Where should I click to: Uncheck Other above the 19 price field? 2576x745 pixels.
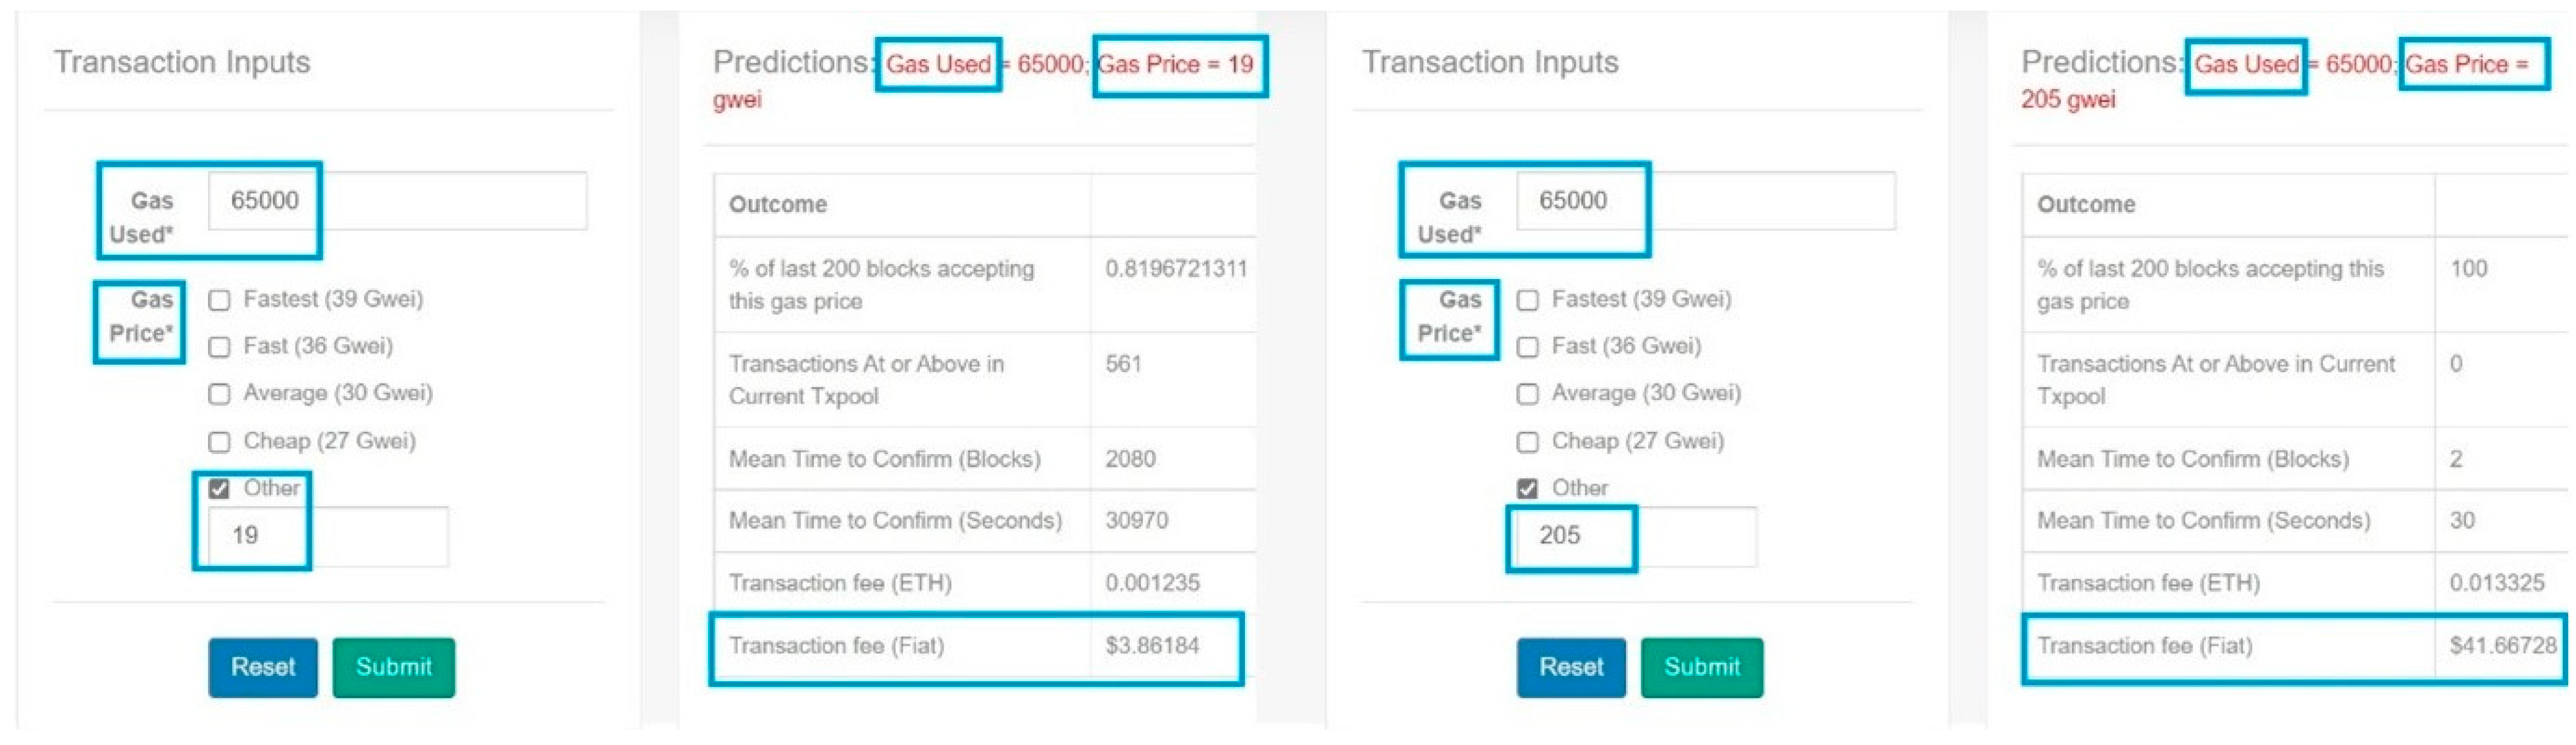pos(219,489)
